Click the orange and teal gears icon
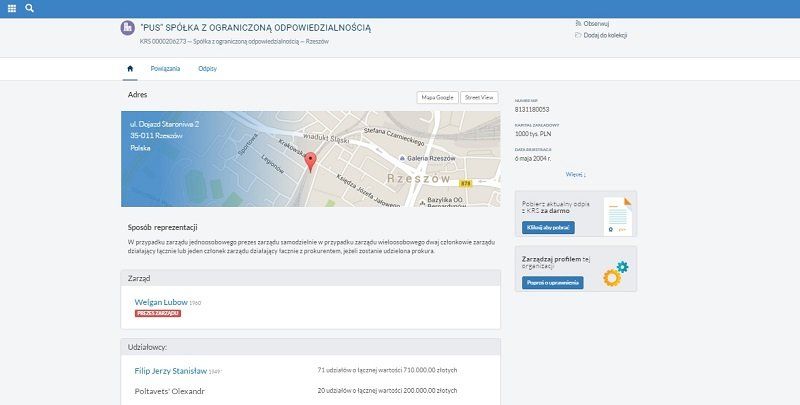Image resolution: width=800 pixels, height=405 pixels. (x=616, y=271)
